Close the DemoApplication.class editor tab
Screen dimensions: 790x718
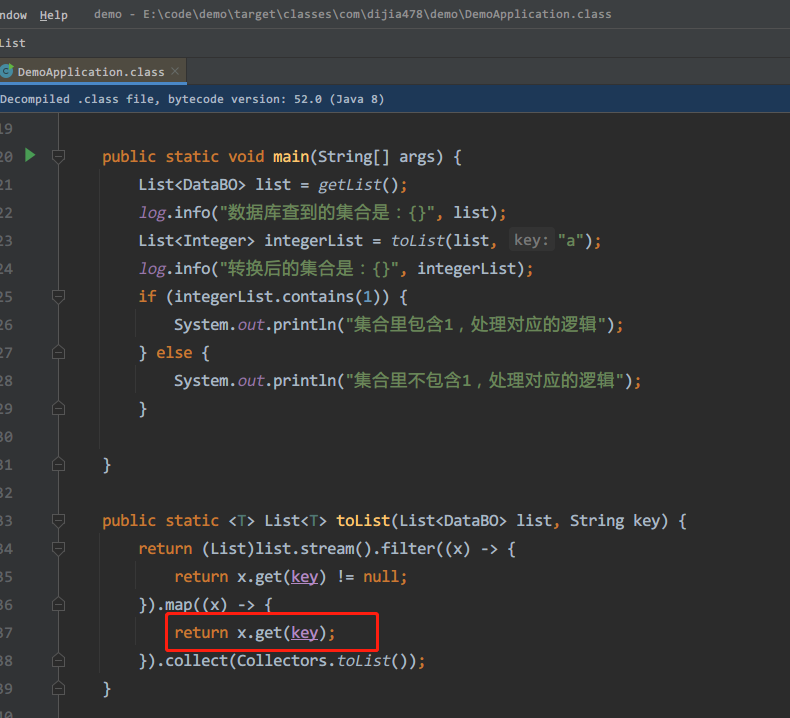coord(177,72)
